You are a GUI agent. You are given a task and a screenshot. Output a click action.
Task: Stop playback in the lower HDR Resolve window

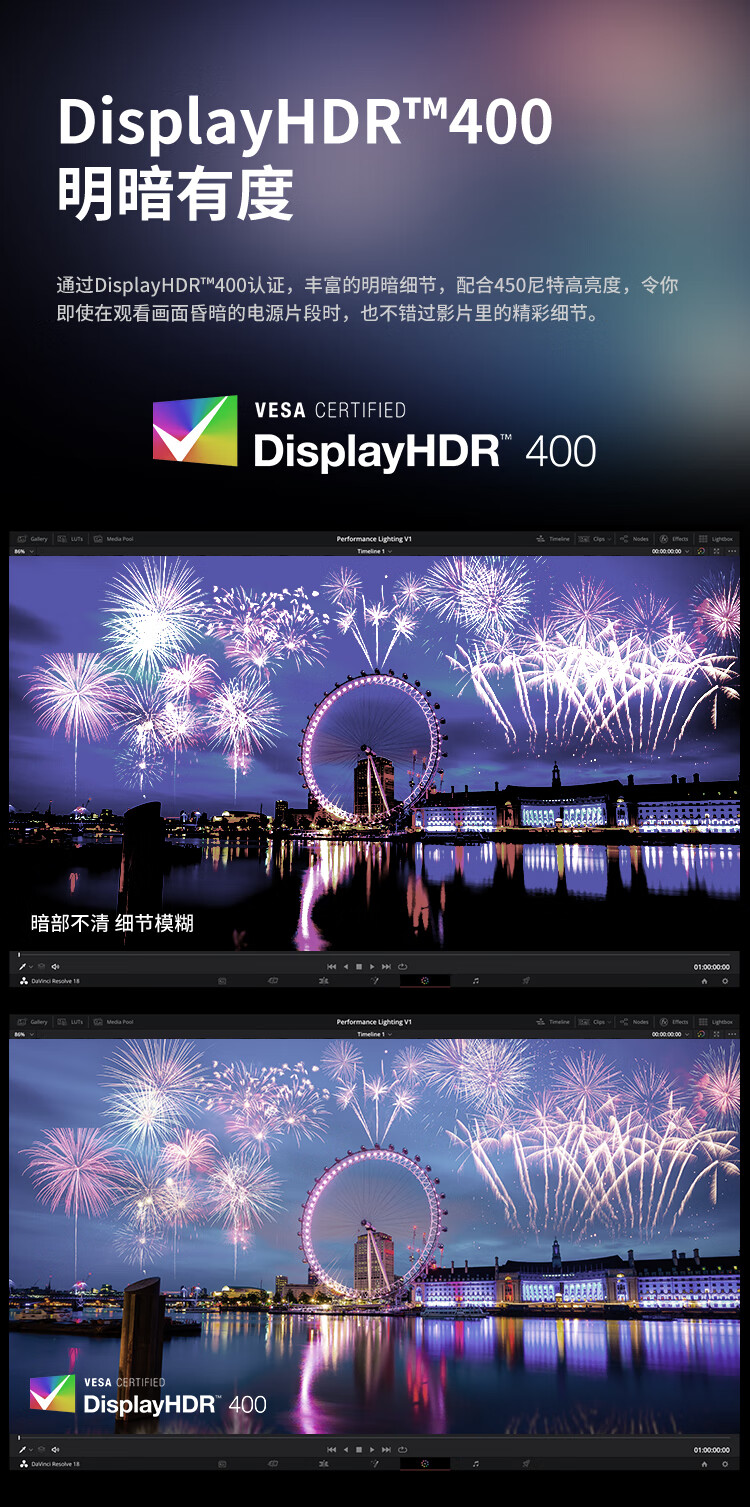pyautogui.click(x=359, y=1450)
